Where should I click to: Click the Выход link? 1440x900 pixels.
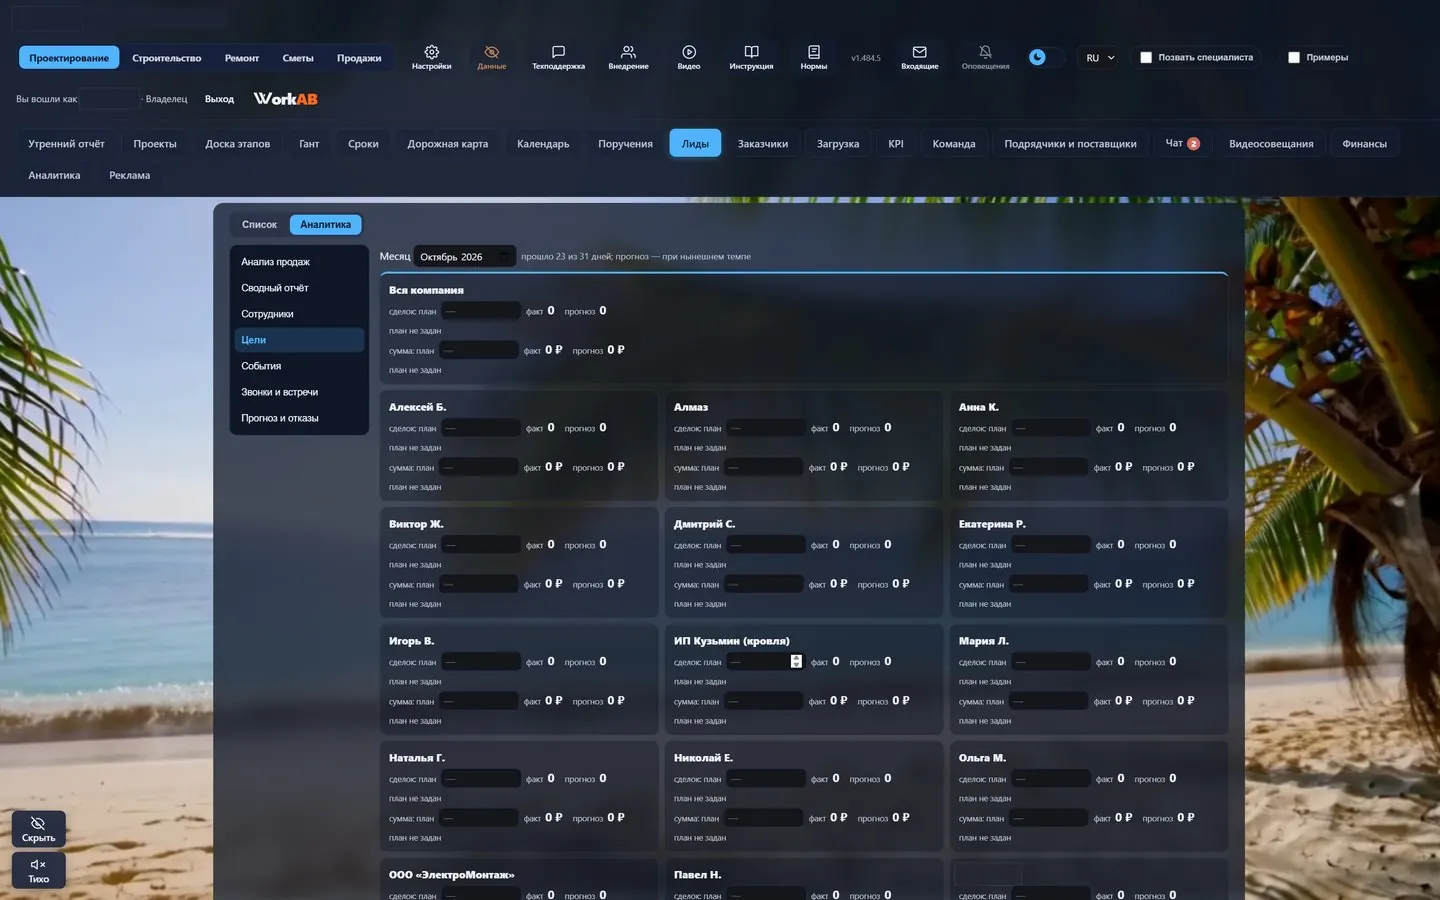[219, 99]
